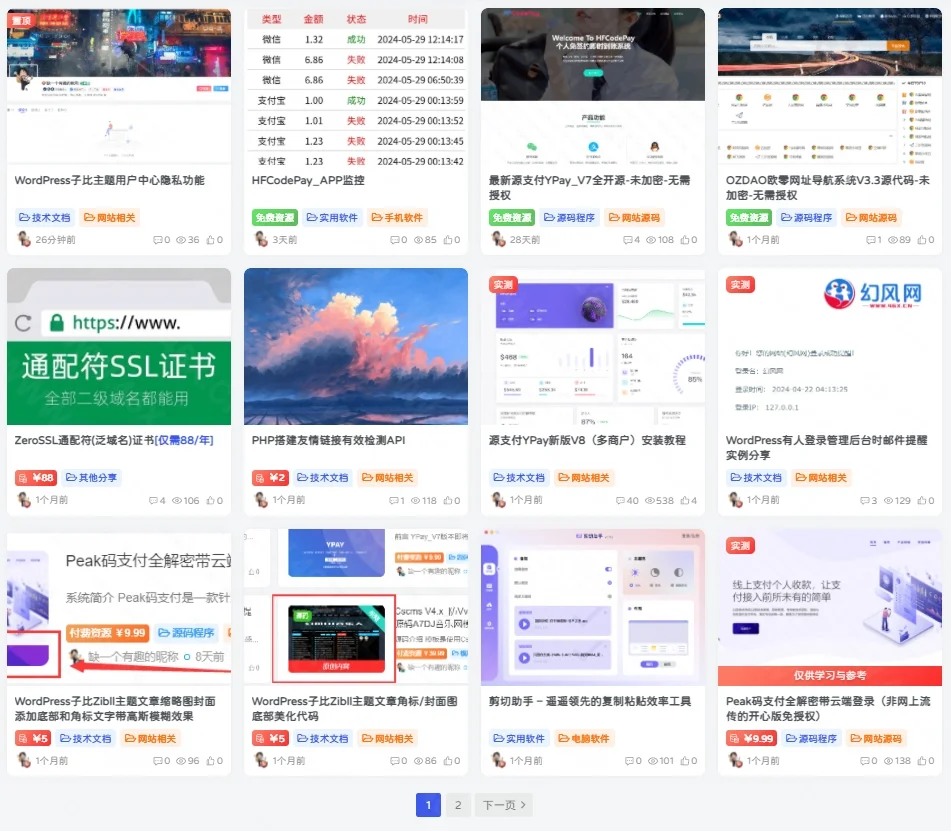Select 源码程序 tag on Peak码支付 card

(x=811, y=739)
